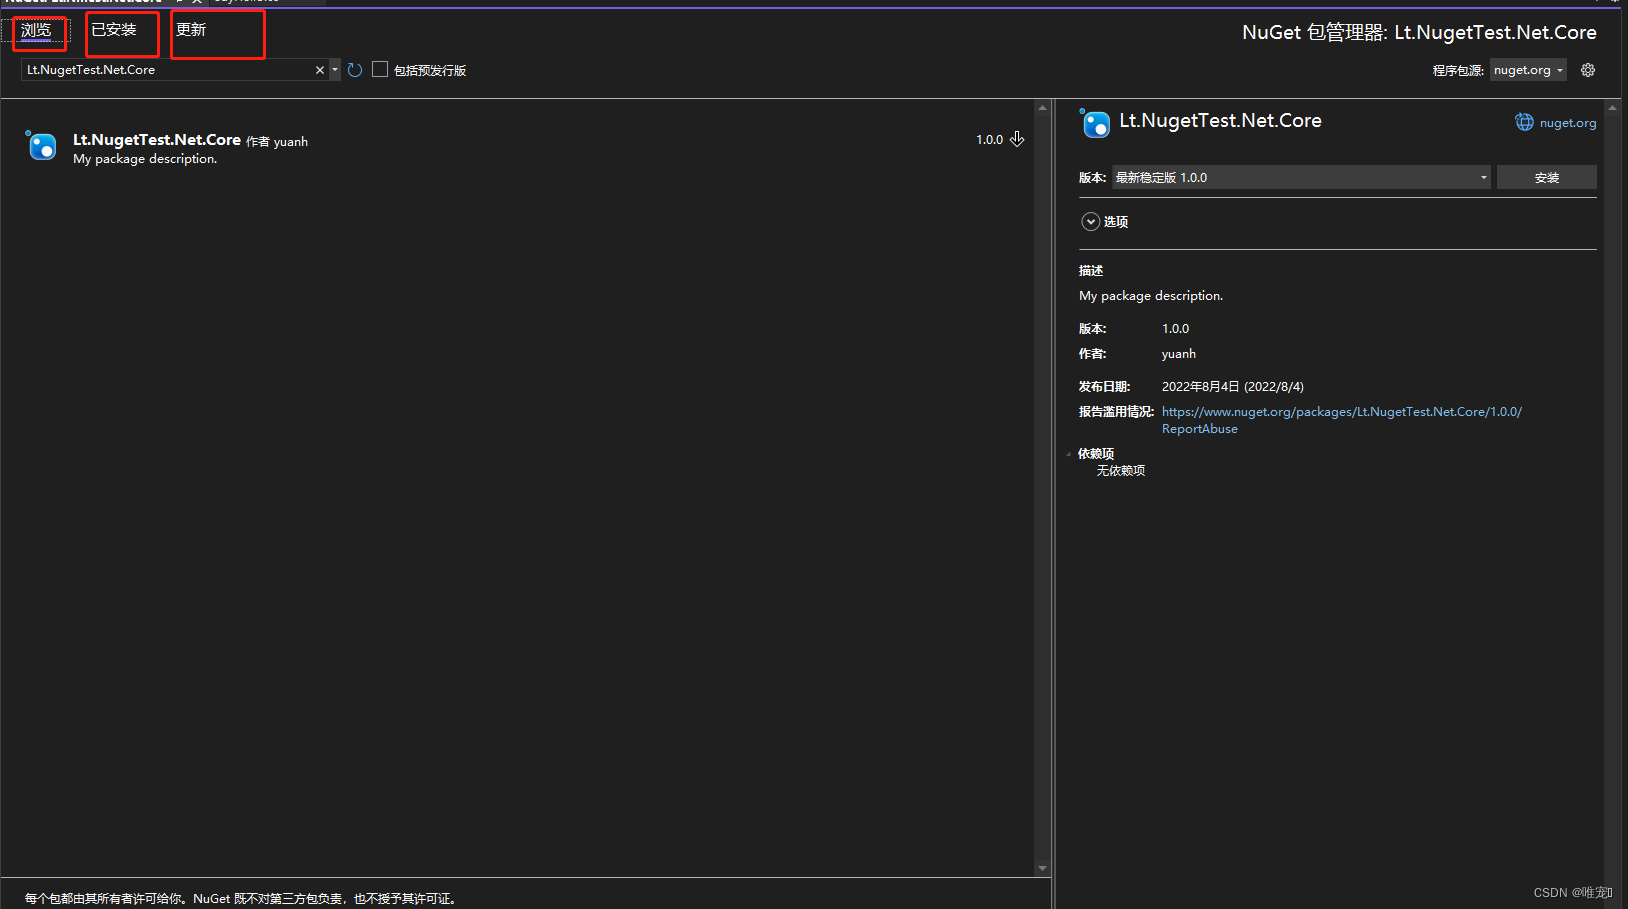Viewport: 1628px width, 909px height.
Task: Click the 无依赖项 text
Action: click(1121, 470)
